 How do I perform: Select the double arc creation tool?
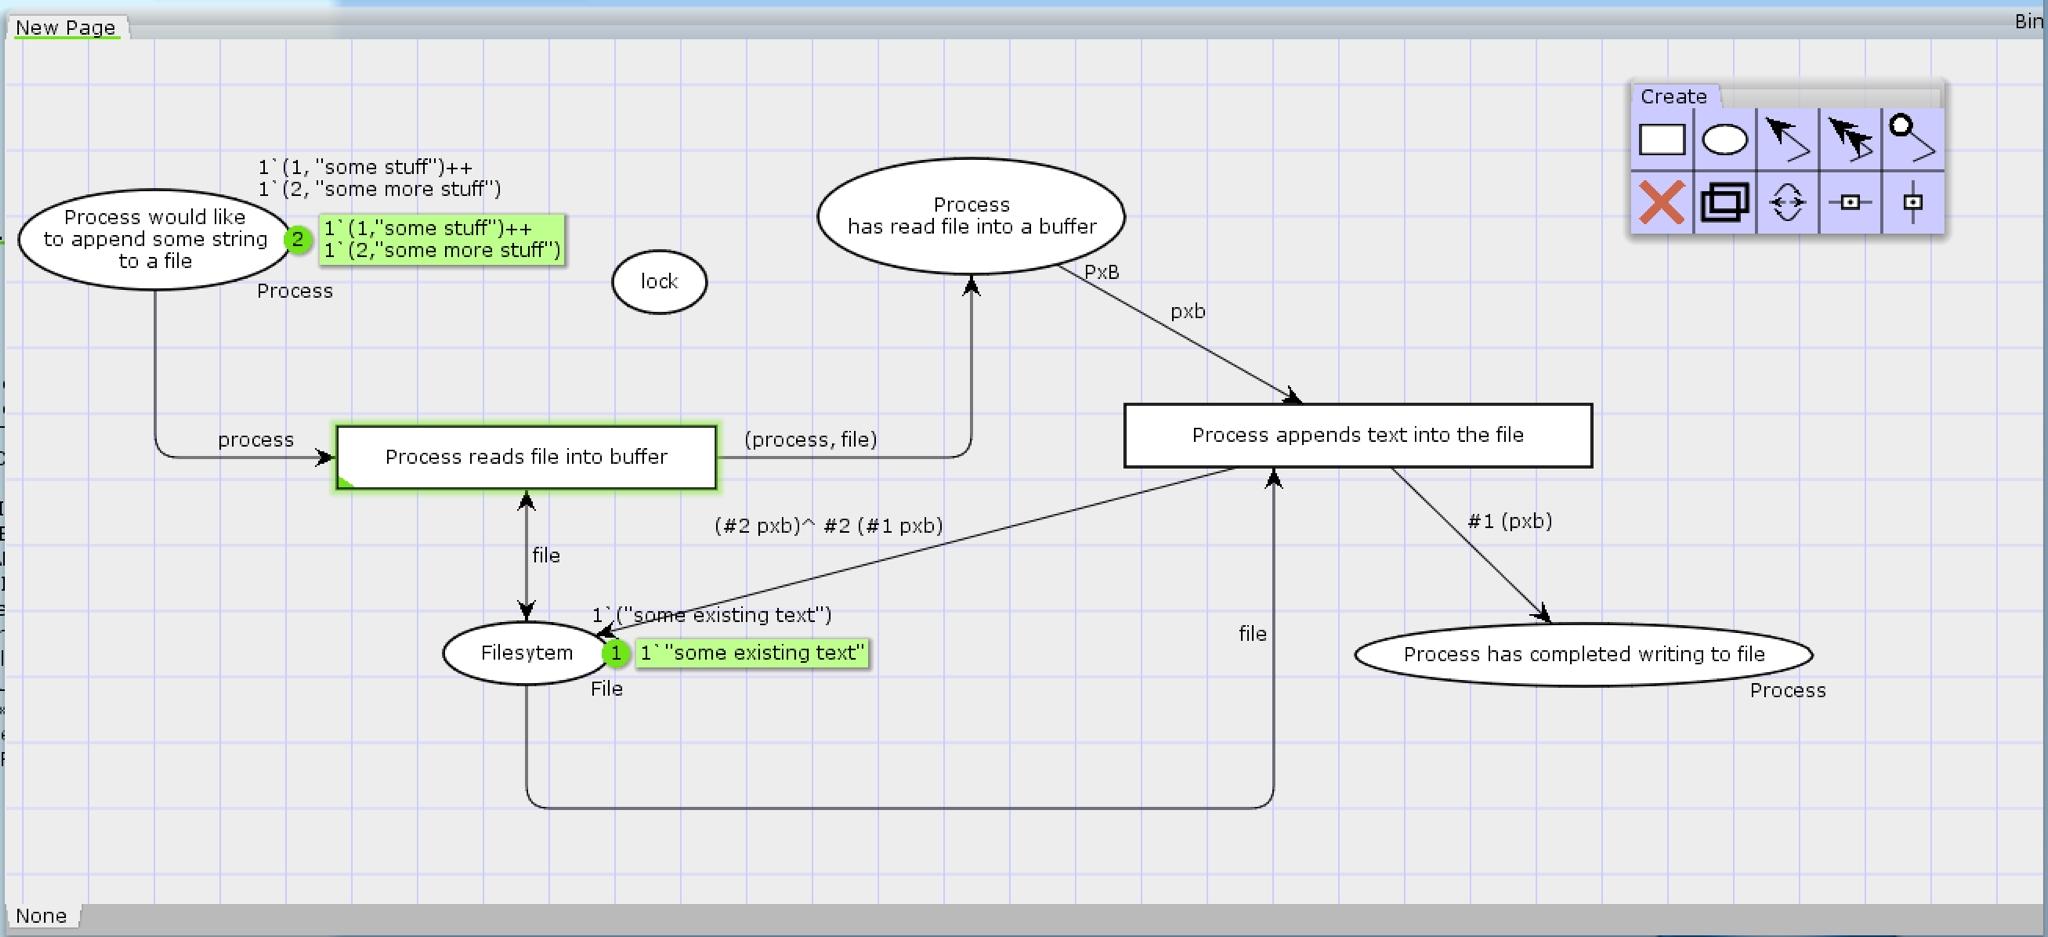1852,138
